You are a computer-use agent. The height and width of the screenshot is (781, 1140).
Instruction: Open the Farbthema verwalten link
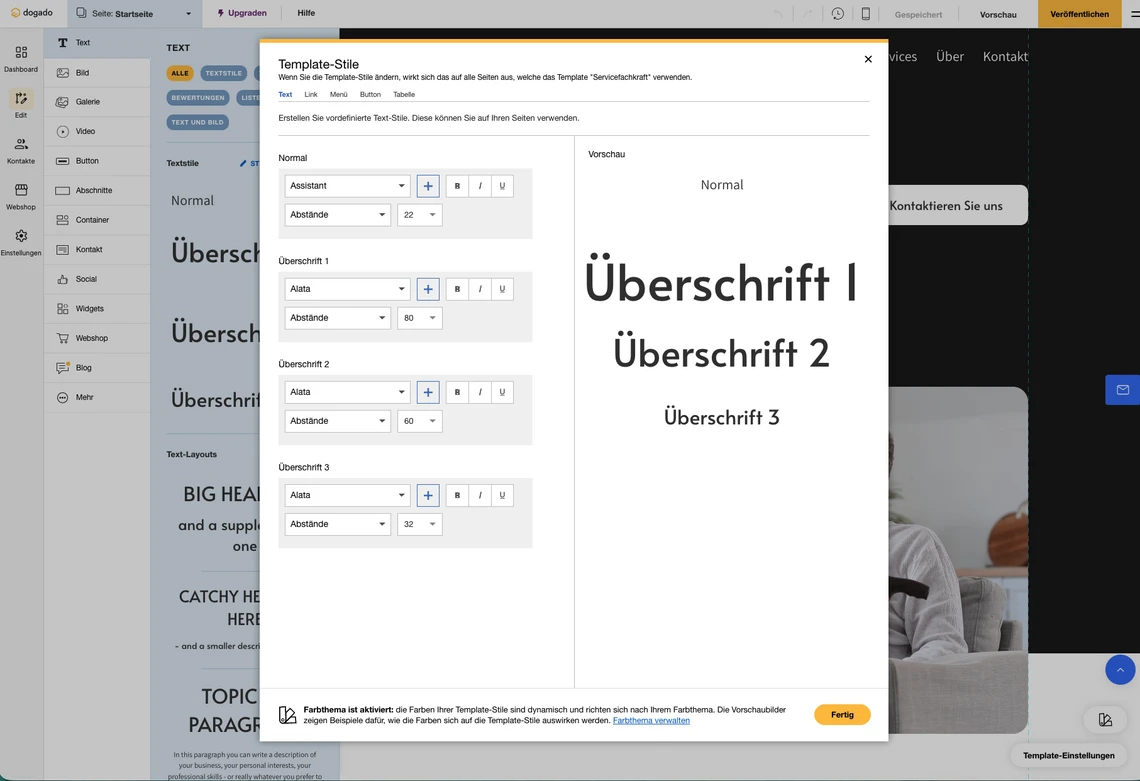tap(651, 719)
